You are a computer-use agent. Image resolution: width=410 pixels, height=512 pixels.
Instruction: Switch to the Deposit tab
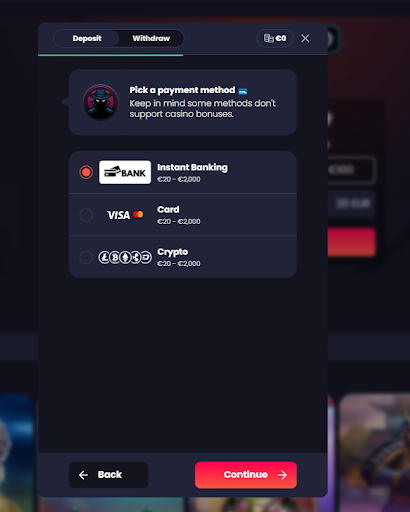[x=87, y=38]
